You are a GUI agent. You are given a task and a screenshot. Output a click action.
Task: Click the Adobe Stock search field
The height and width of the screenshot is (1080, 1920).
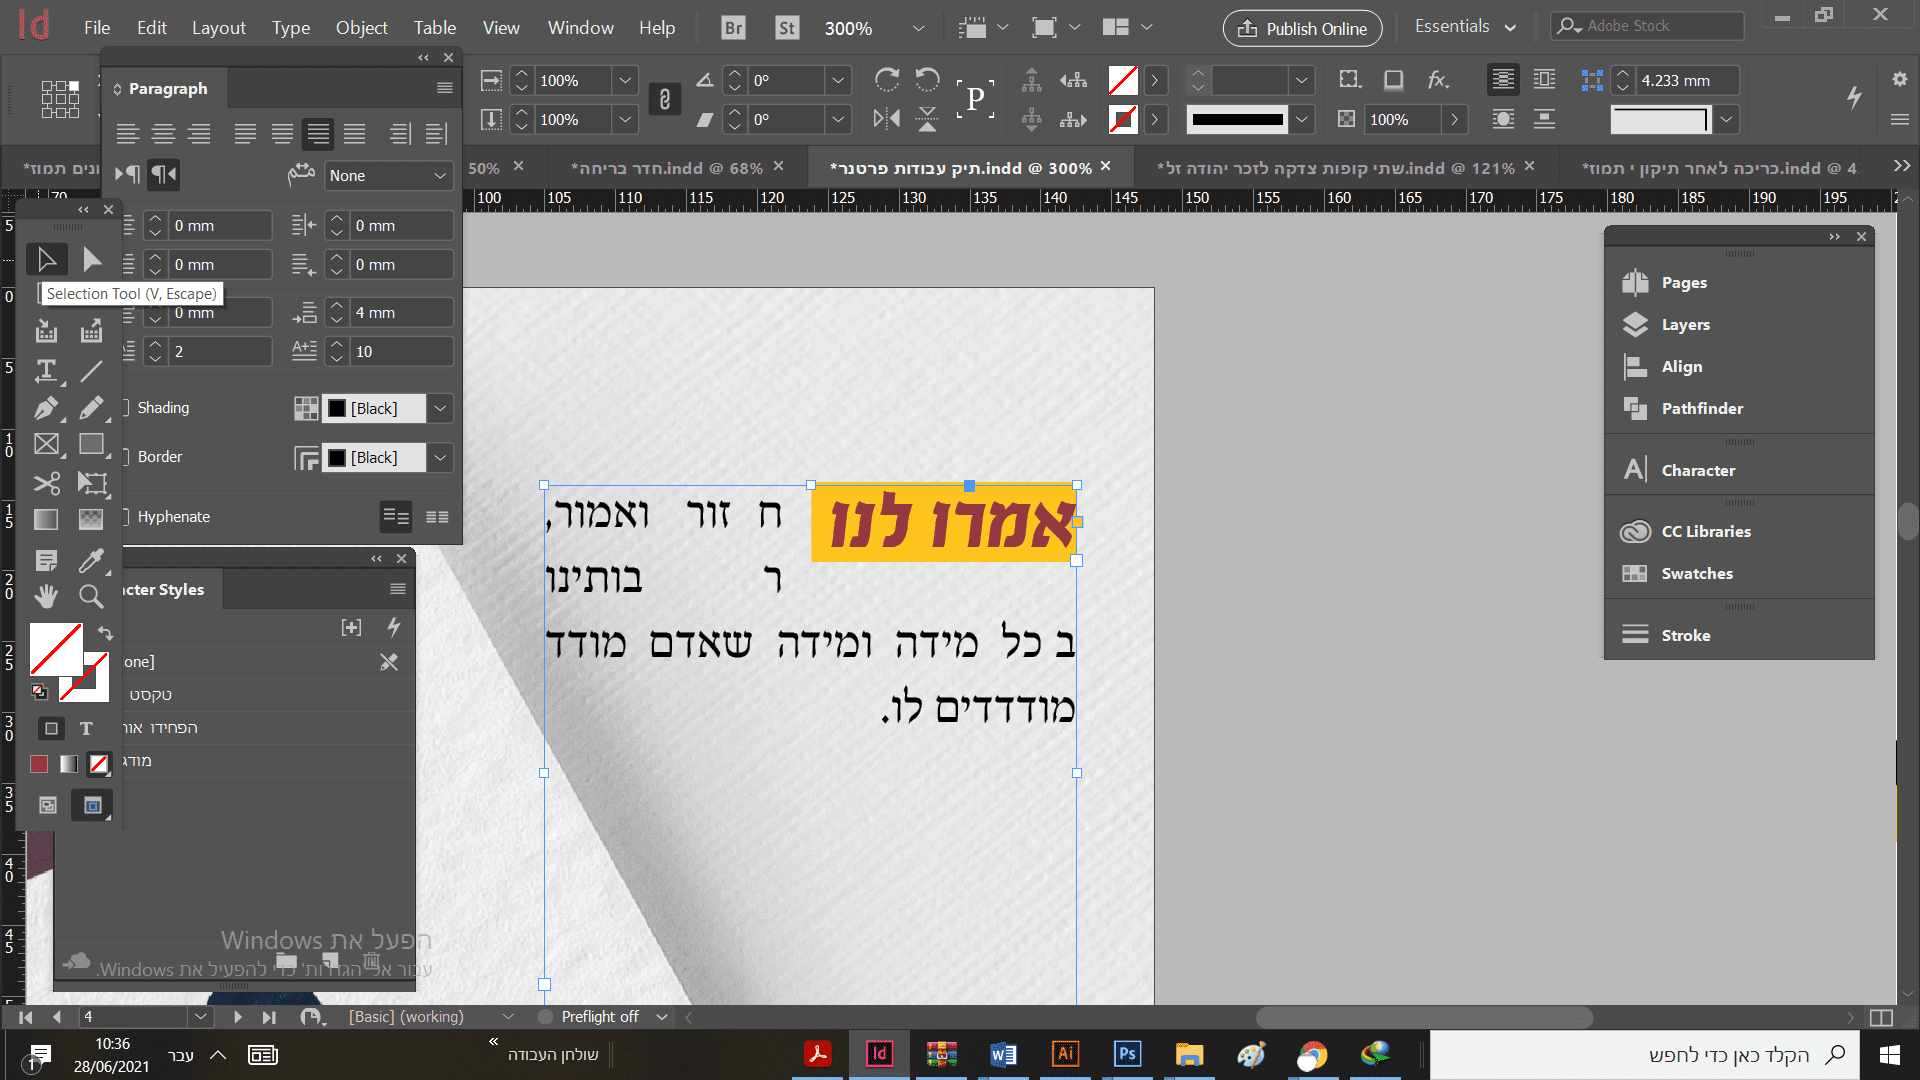pos(1660,26)
